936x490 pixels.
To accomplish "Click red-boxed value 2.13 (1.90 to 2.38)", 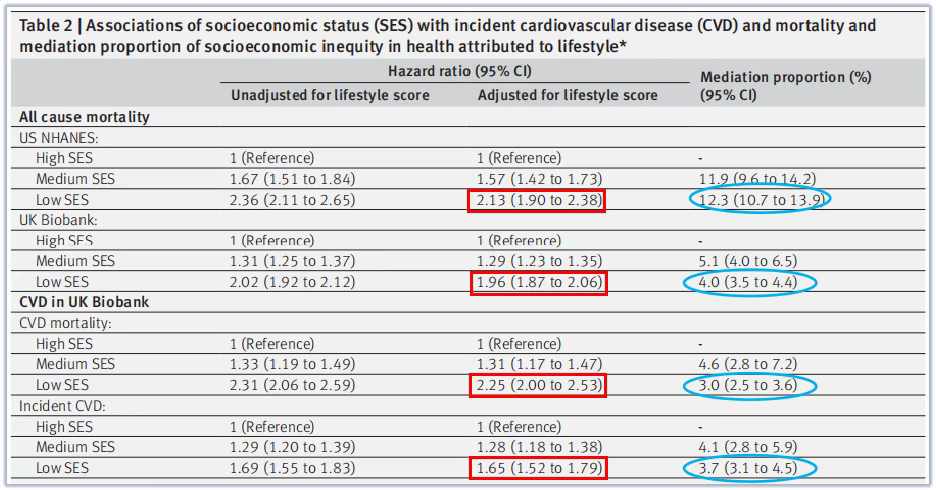I will [540, 199].
